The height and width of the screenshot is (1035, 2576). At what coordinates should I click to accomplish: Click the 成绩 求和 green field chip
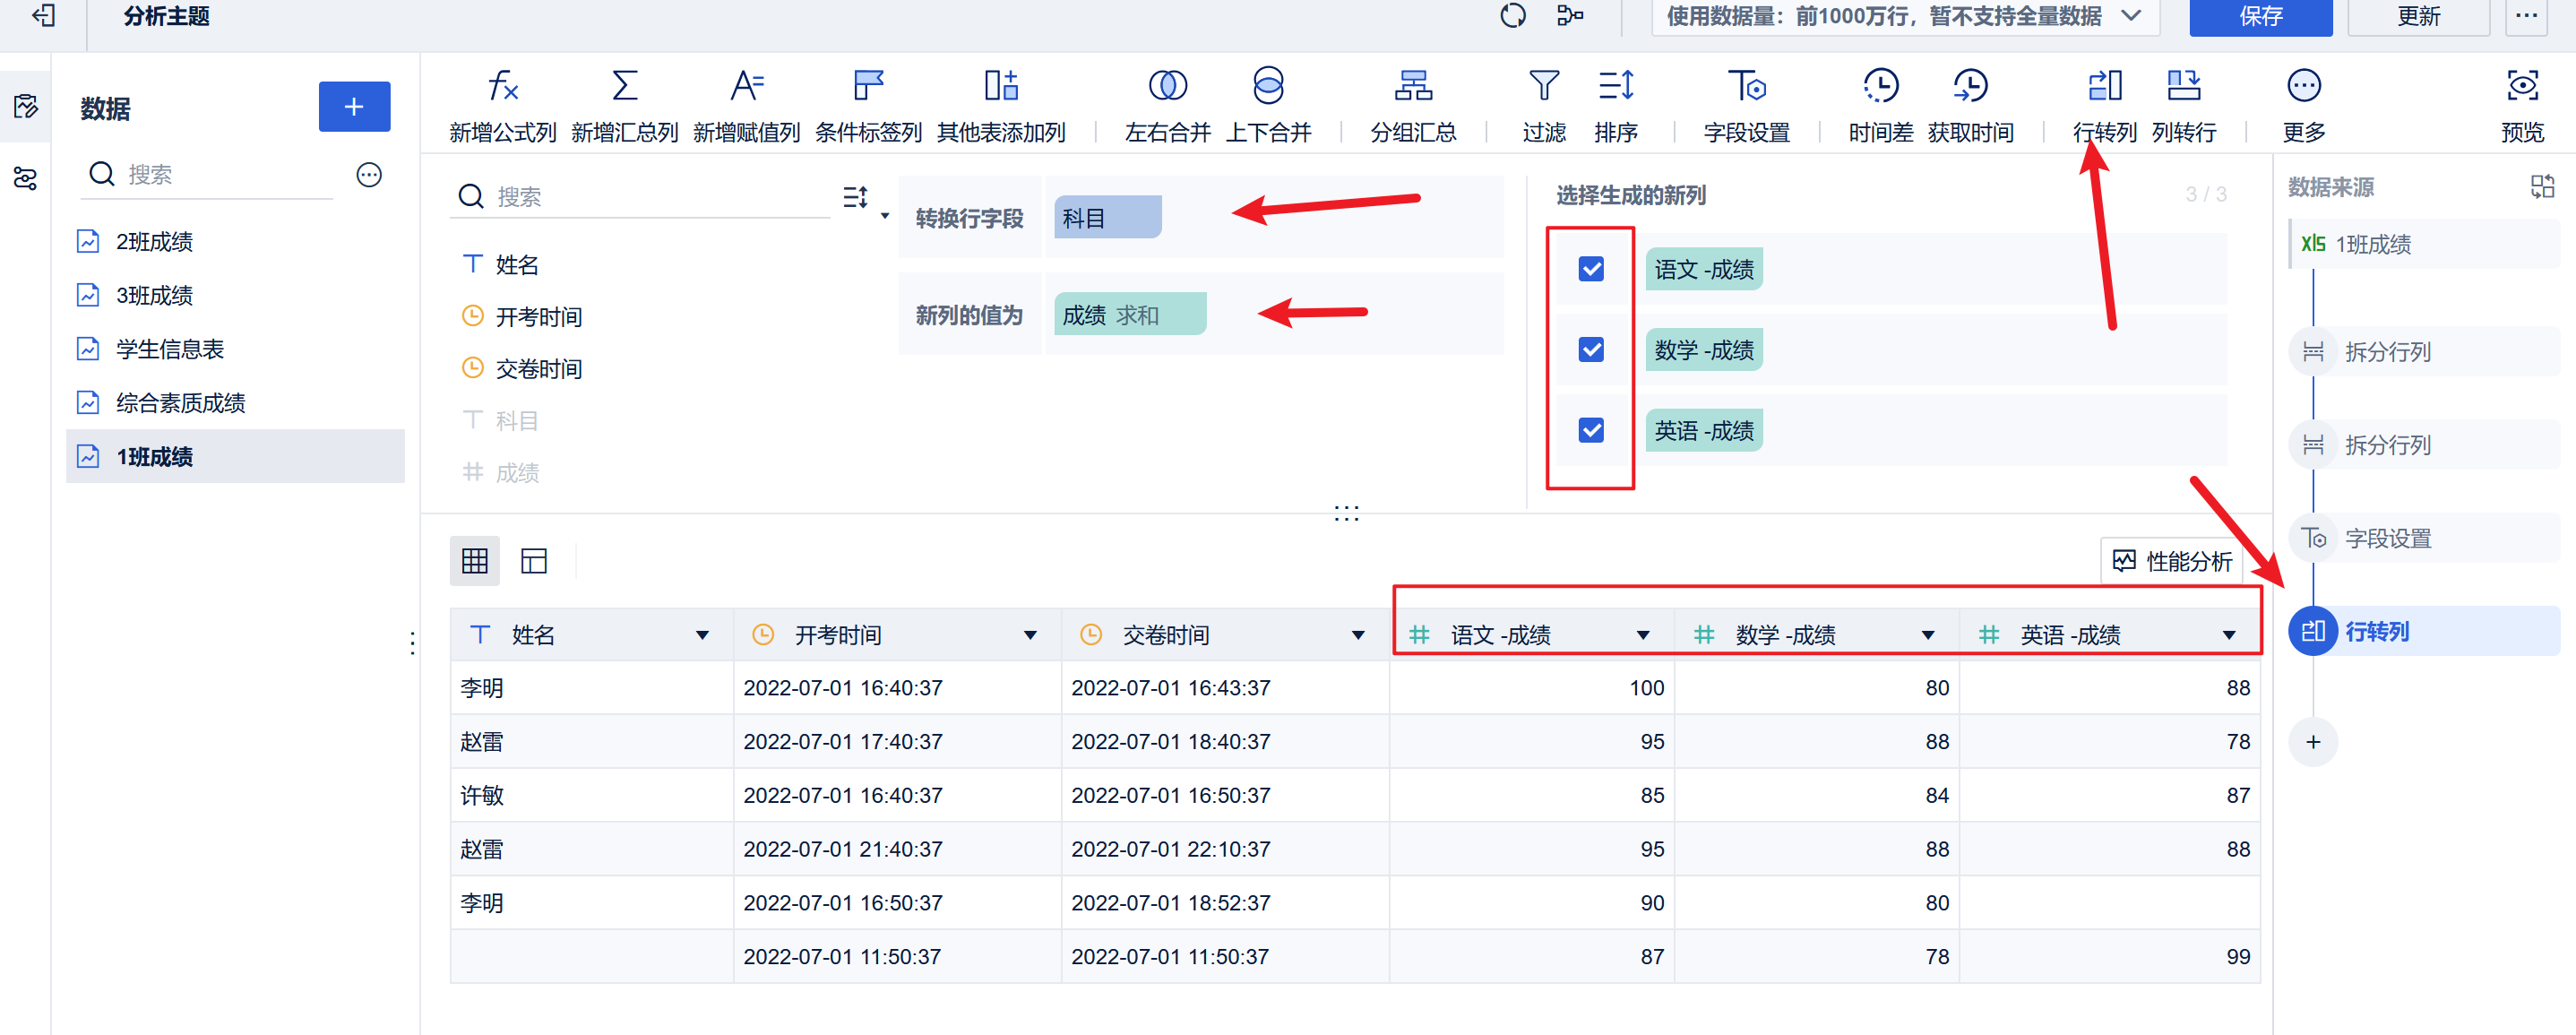[x=1129, y=315]
